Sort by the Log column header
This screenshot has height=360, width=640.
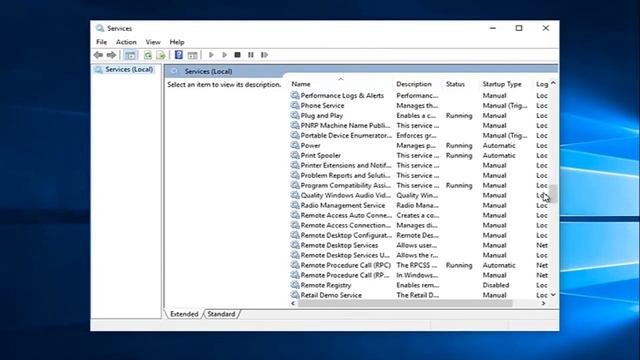[x=542, y=84]
